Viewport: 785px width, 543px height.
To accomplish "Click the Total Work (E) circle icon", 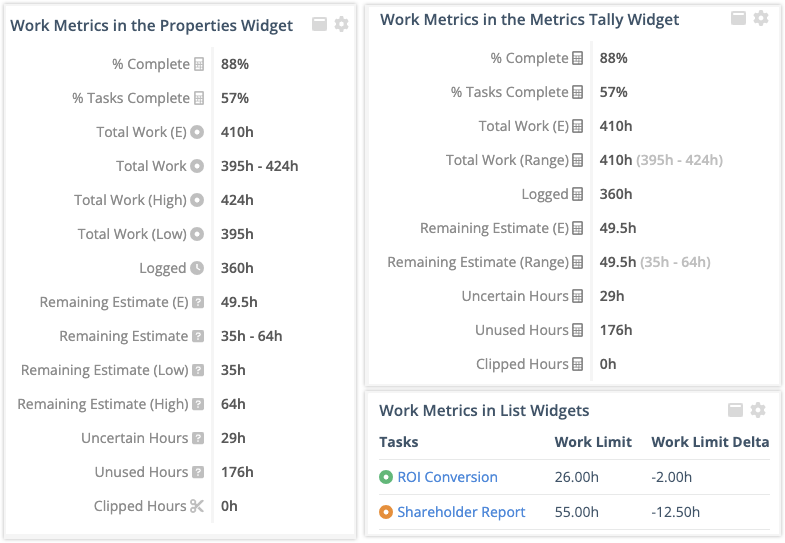I will click(x=197, y=132).
